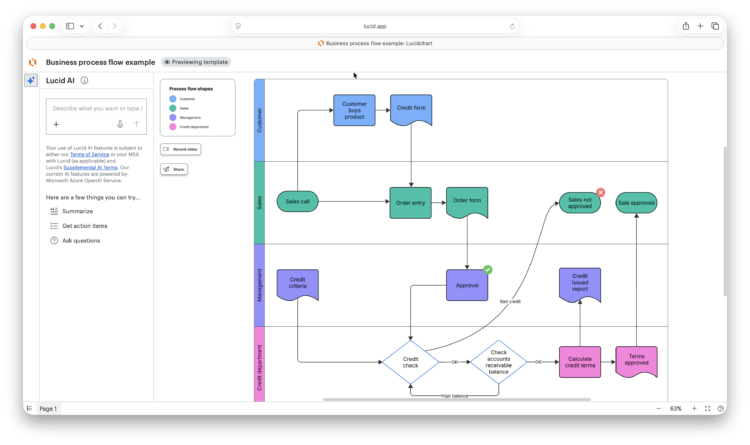Click the lucid.app address bar
Screen dimensions: 750x445
[375, 26]
